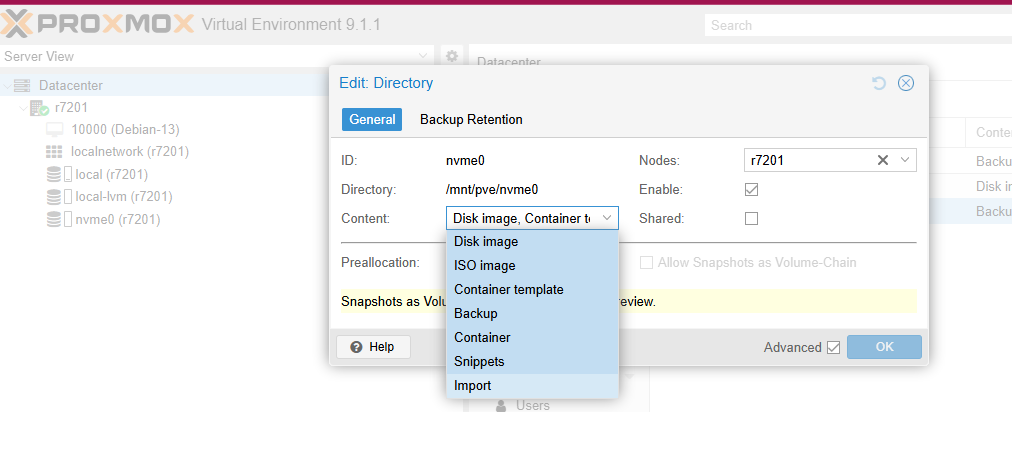
Task: Toggle the Enable checkbox
Action: pos(752,189)
